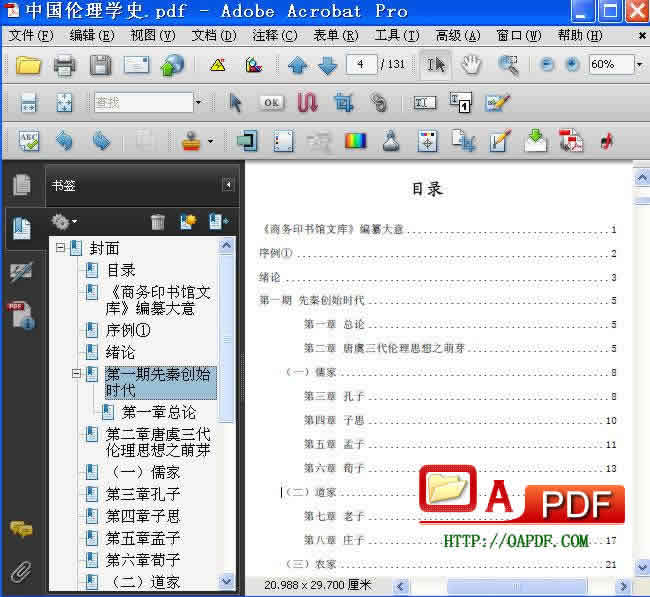Choose the text Select tool
Viewport: 650px width, 597px height.
click(435, 65)
